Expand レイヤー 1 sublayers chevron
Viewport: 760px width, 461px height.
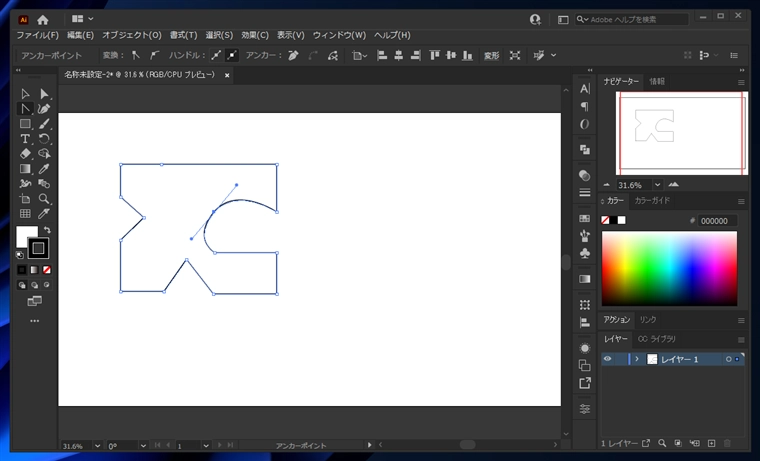[x=637, y=359]
